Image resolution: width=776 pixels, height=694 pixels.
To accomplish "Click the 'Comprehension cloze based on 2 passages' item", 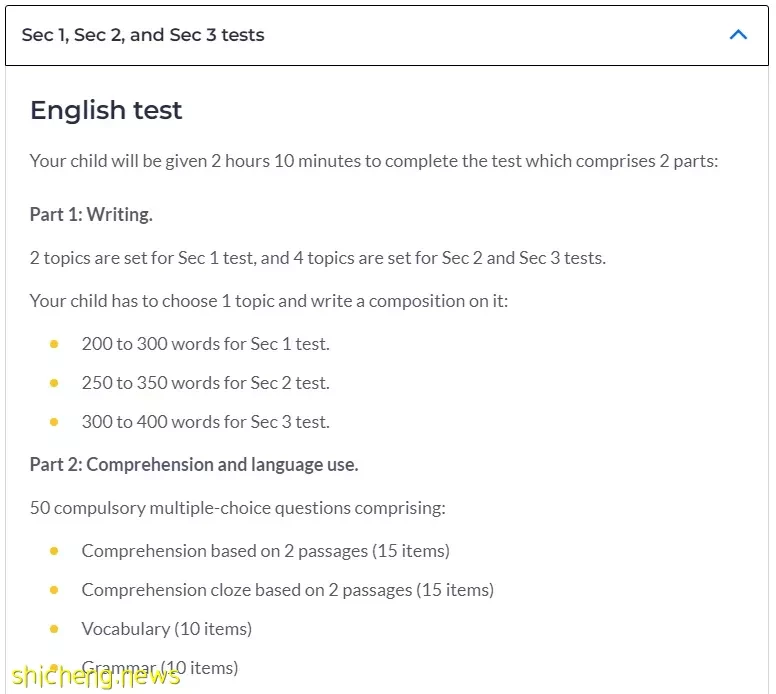I will click(x=288, y=590).
